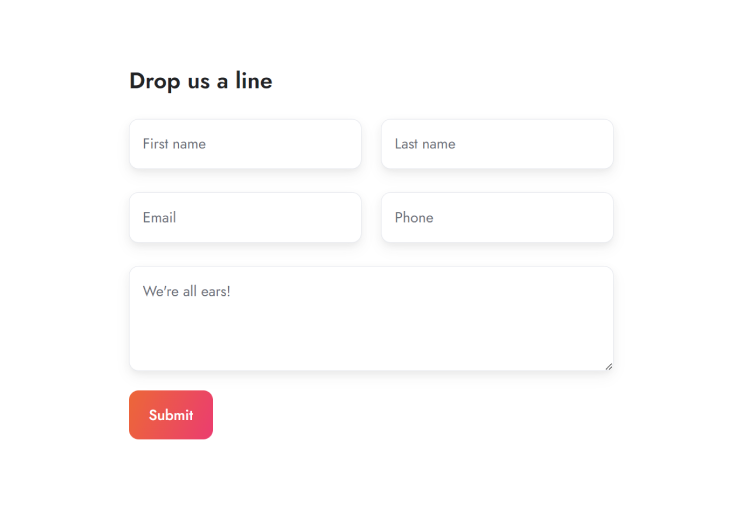The width and height of the screenshot is (740, 519).
Task: Focus the Last name text box
Action: (497, 144)
